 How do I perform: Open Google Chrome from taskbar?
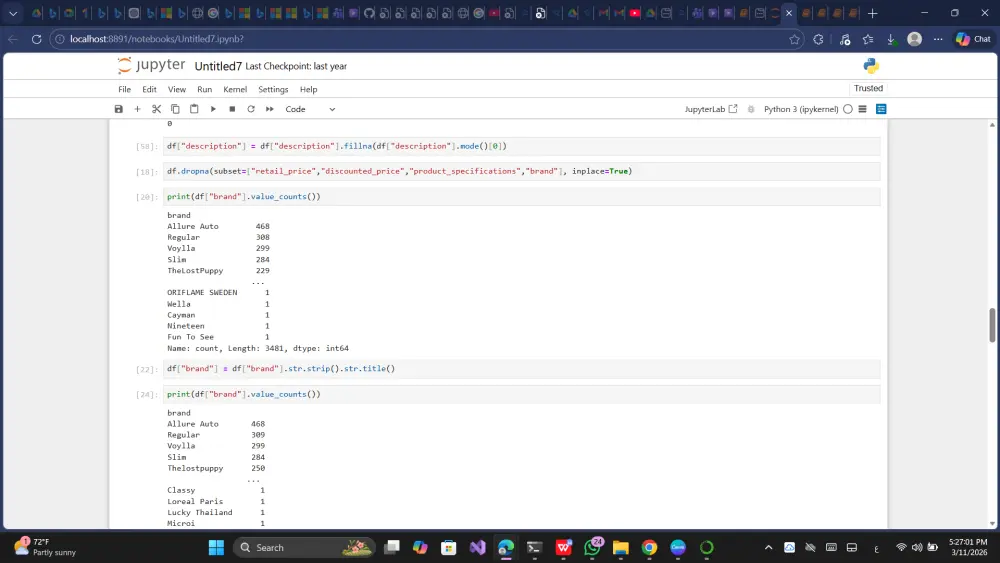(649, 547)
